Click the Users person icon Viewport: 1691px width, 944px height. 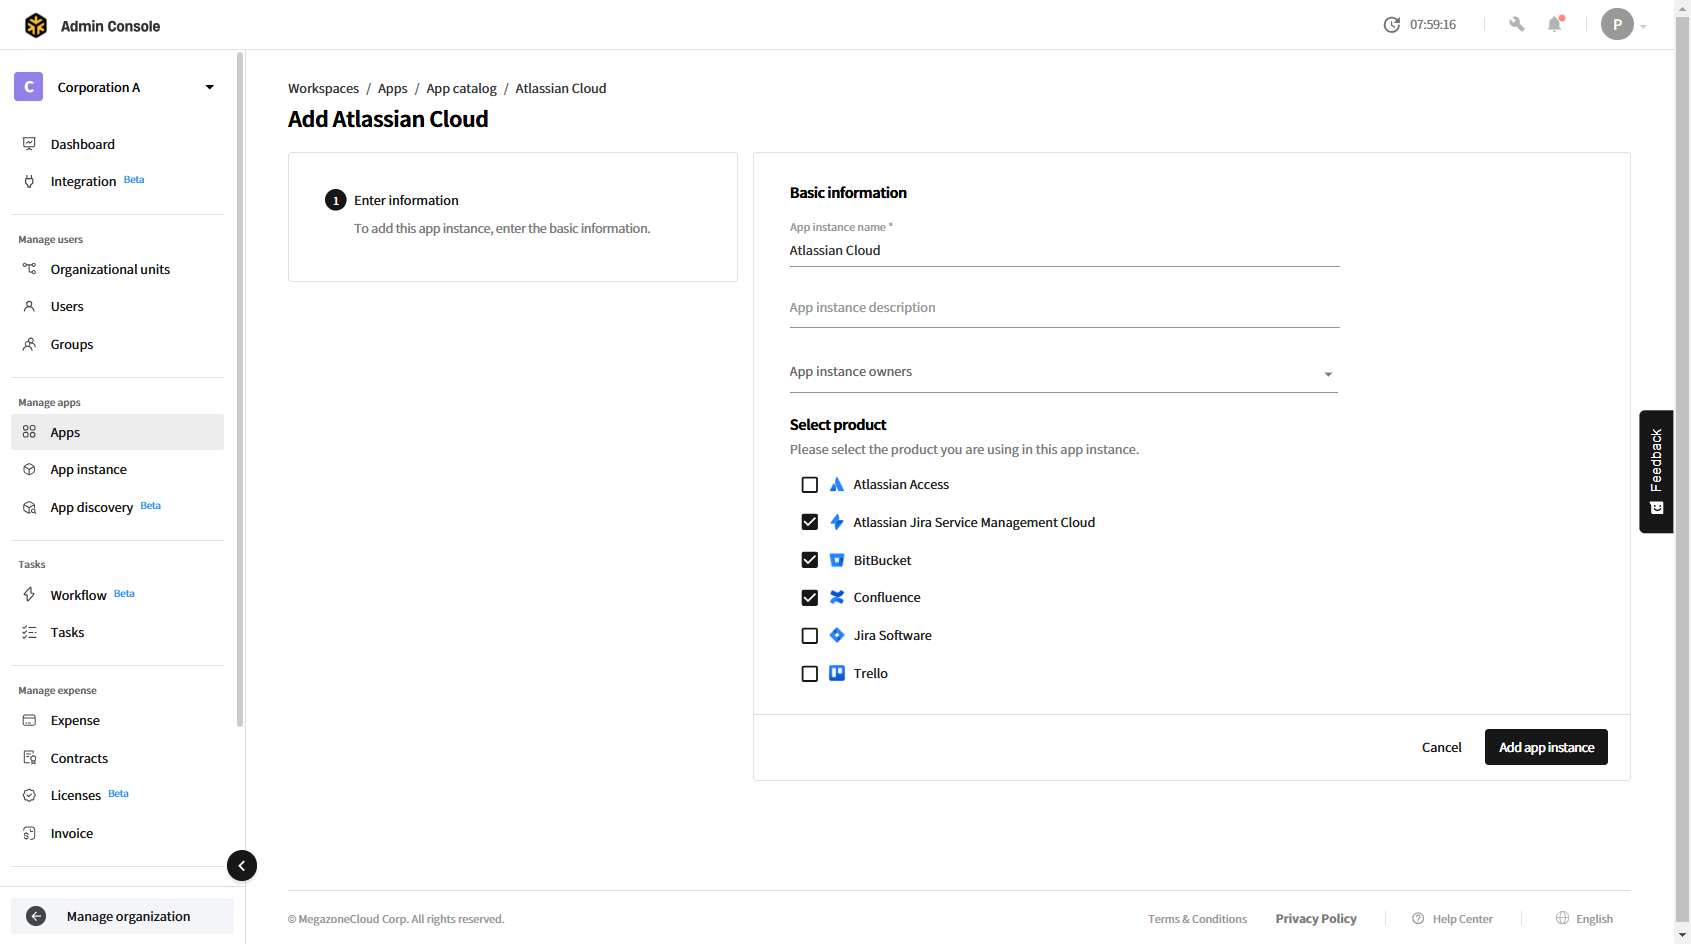(x=29, y=306)
